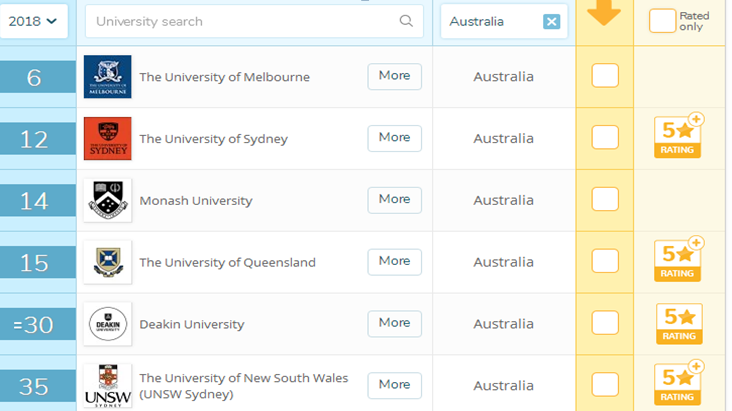The height and width of the screenshot is (411, 732).
Task: Select the compare checkbox for Monash University
Action: point(605,199)
